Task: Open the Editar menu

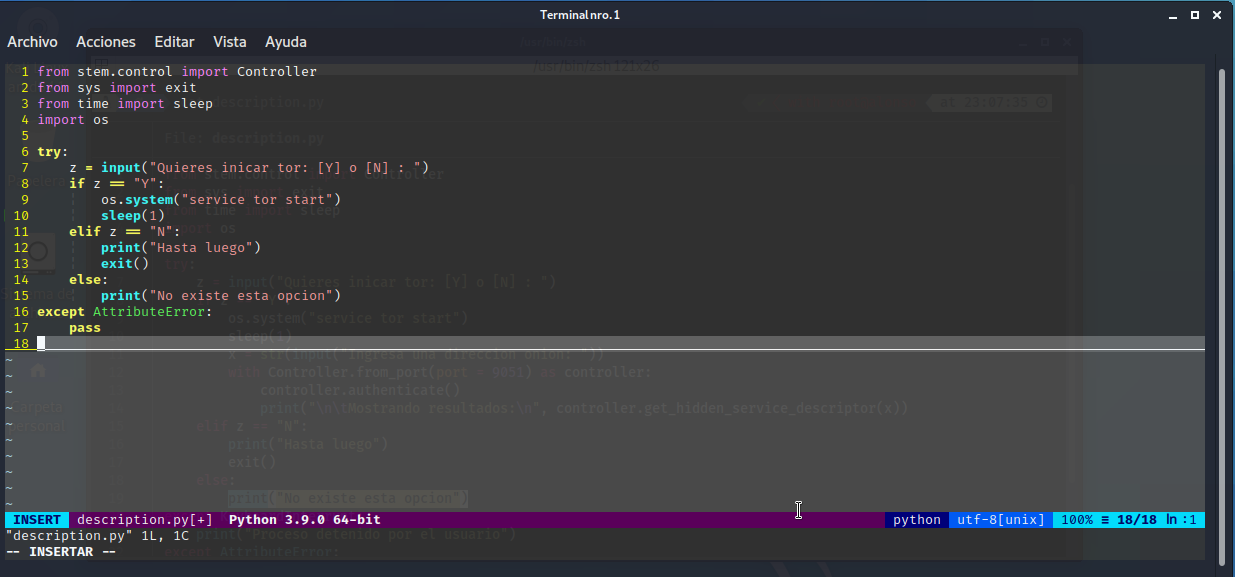Action: click(174, 42)
